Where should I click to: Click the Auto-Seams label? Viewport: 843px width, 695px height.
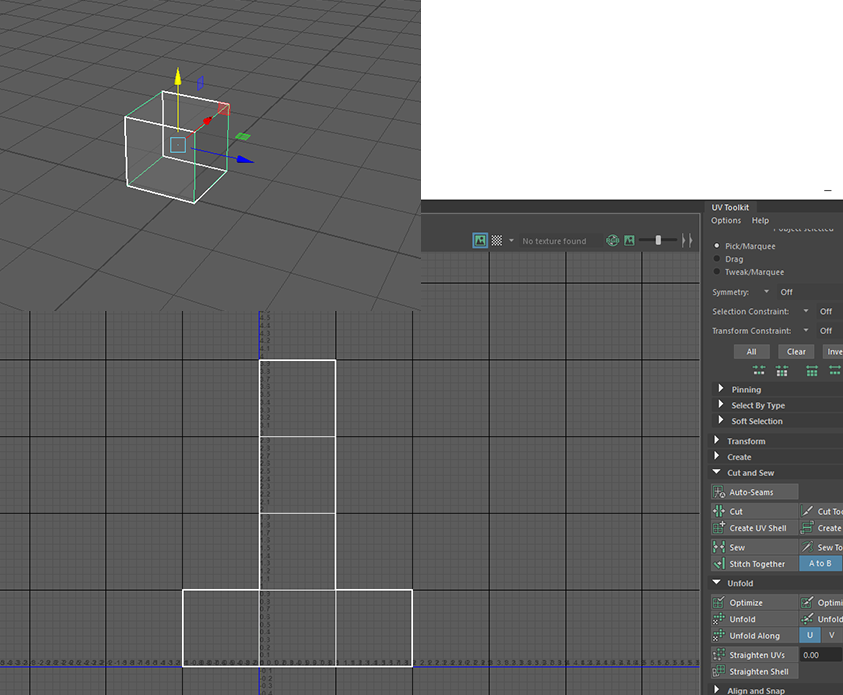751,492
